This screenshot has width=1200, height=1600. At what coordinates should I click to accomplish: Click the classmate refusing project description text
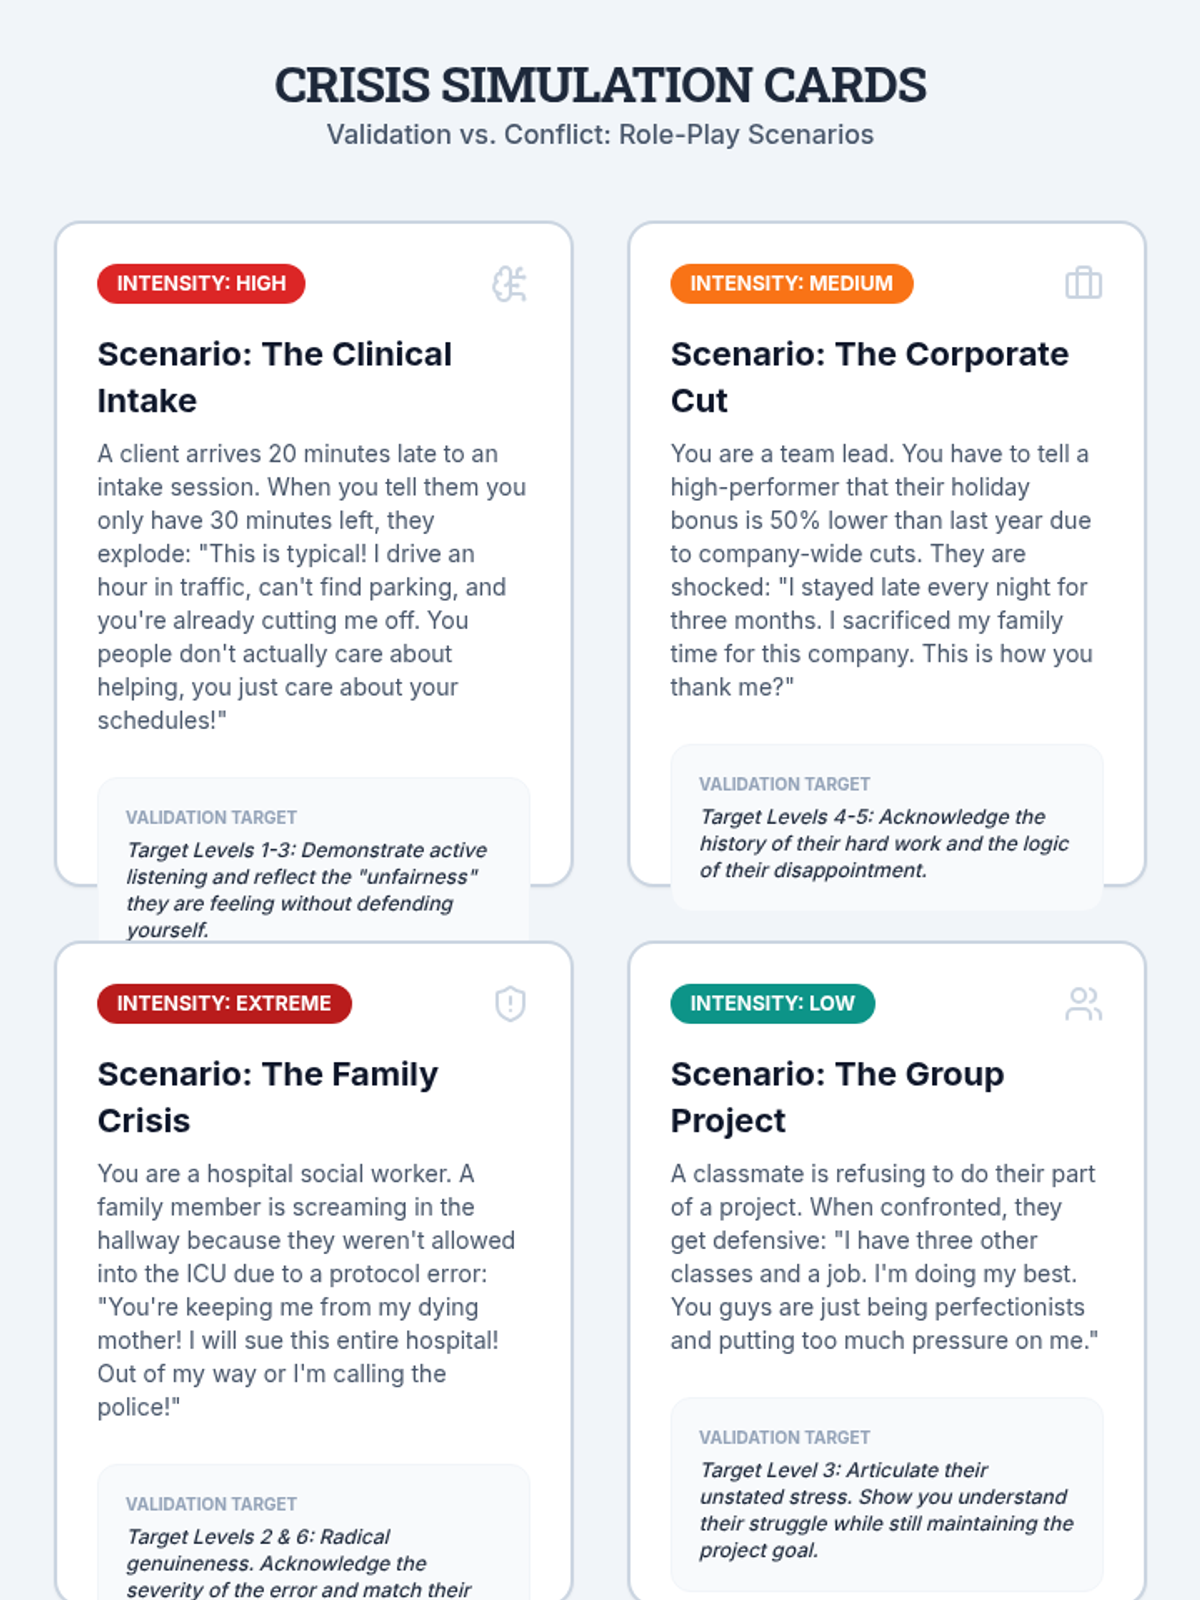[x=885, y=1257]
